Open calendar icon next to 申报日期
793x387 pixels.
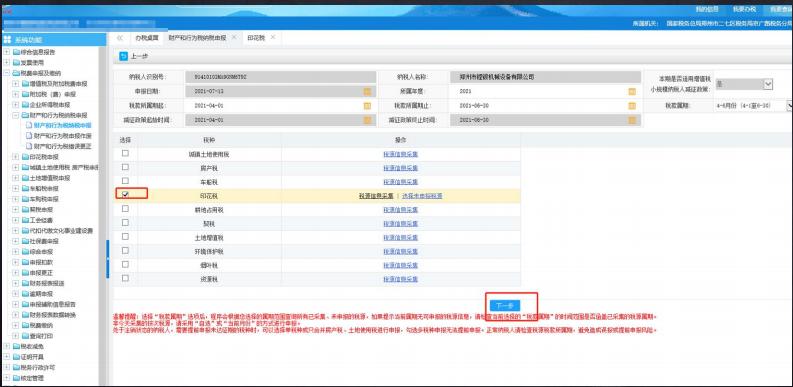coord(367,92)
